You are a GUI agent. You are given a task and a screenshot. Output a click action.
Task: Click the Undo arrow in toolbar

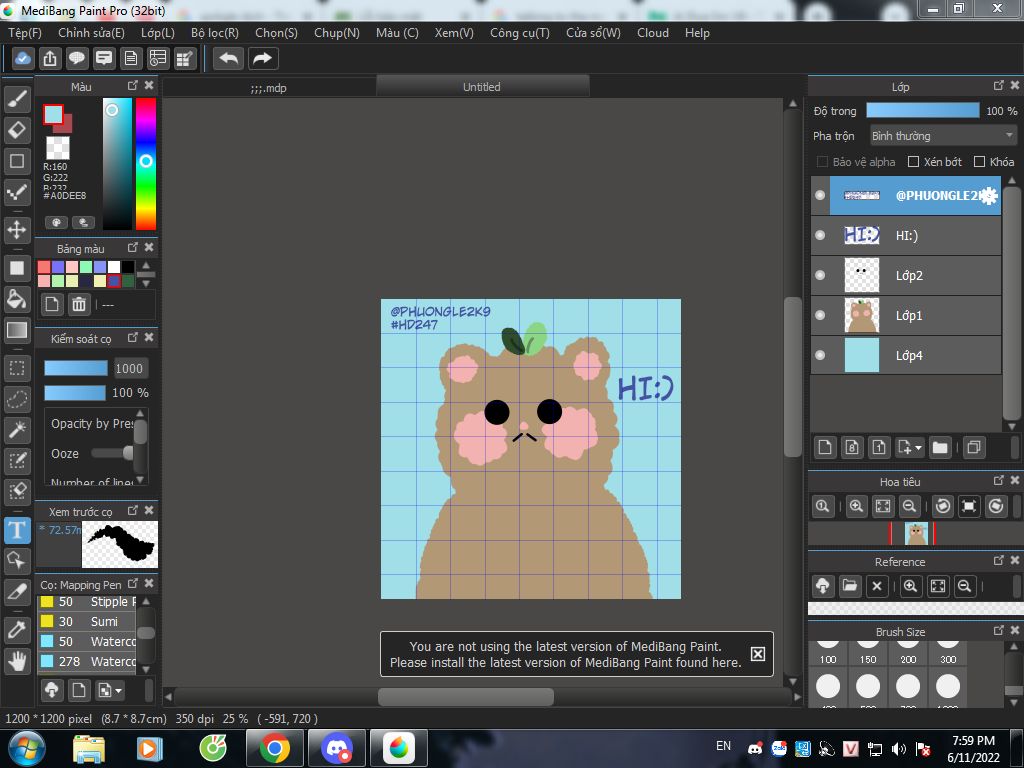(x=228, y=58)
